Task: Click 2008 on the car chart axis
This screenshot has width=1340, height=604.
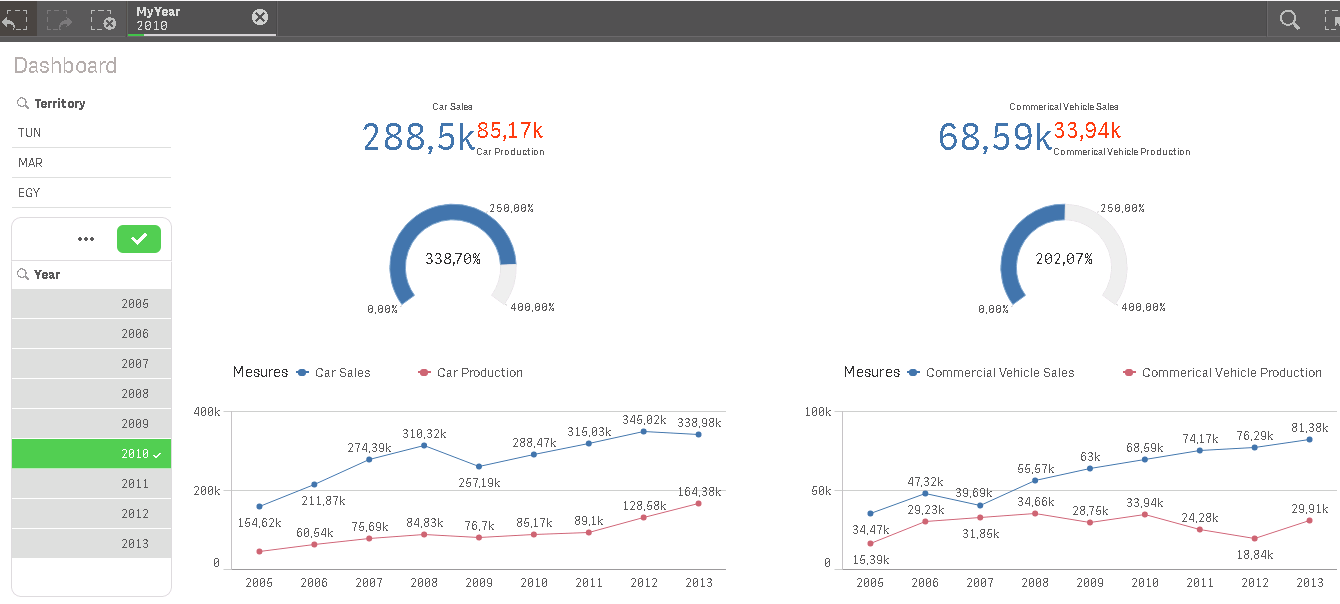Action: [x=424, y=582]
